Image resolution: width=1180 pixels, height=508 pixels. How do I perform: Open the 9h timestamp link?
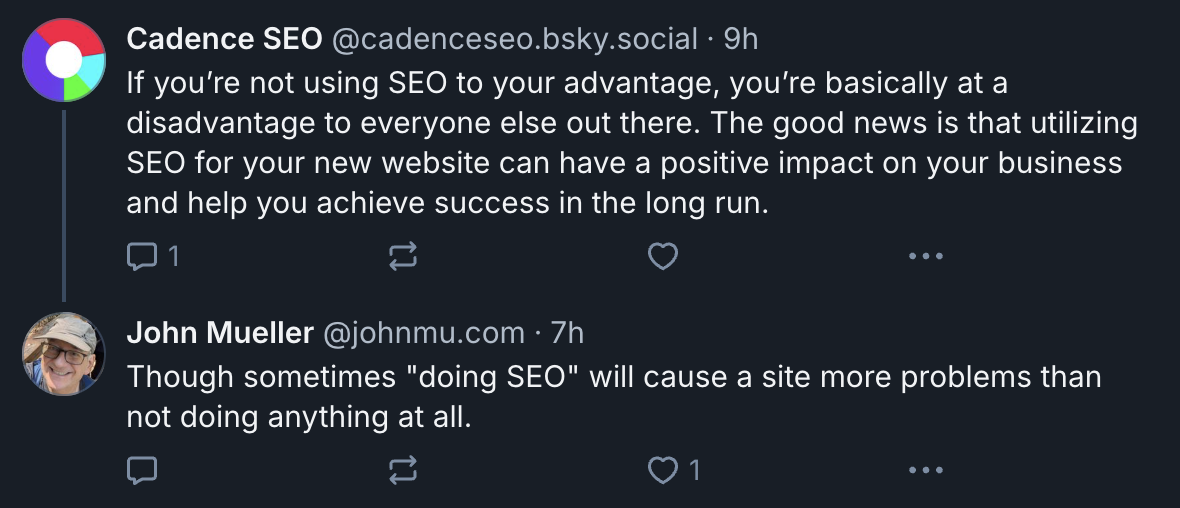(741, 39)
